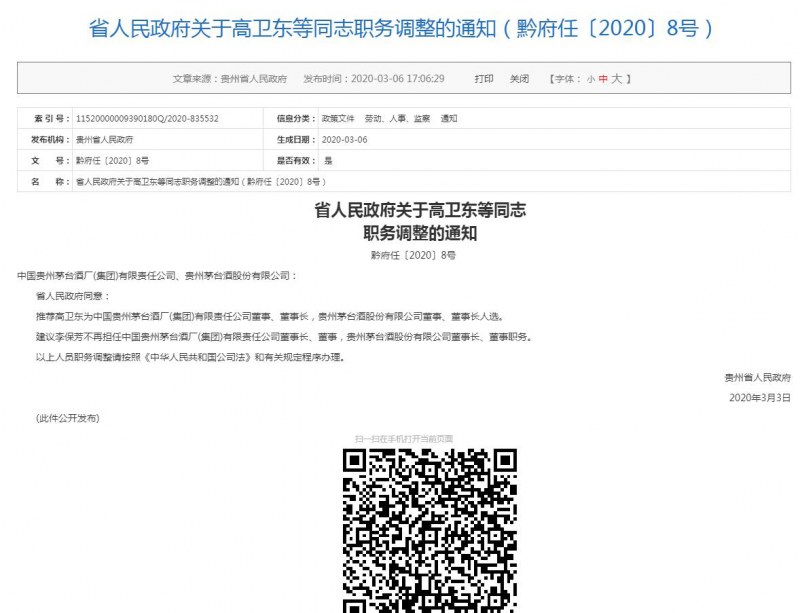Click the blue page title heading
Image resolution: width=800 pixels, height=613 pixels.
pyautogui.click(x=401, y=28)
